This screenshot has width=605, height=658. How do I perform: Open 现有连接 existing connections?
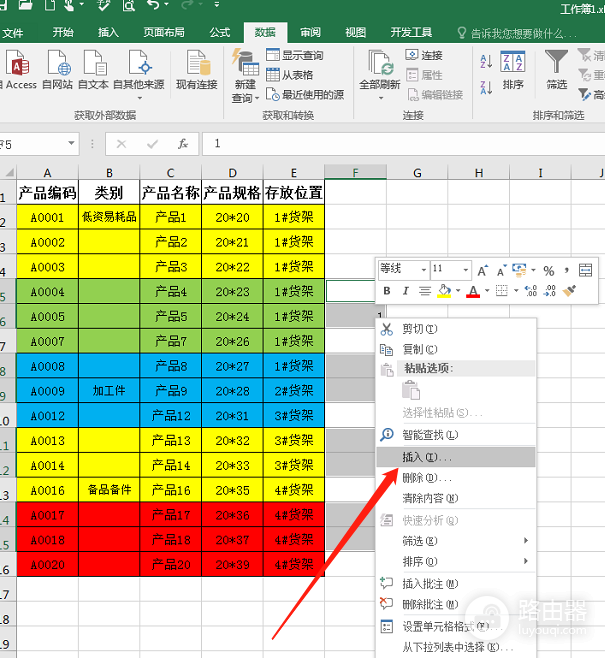[197, 70]
